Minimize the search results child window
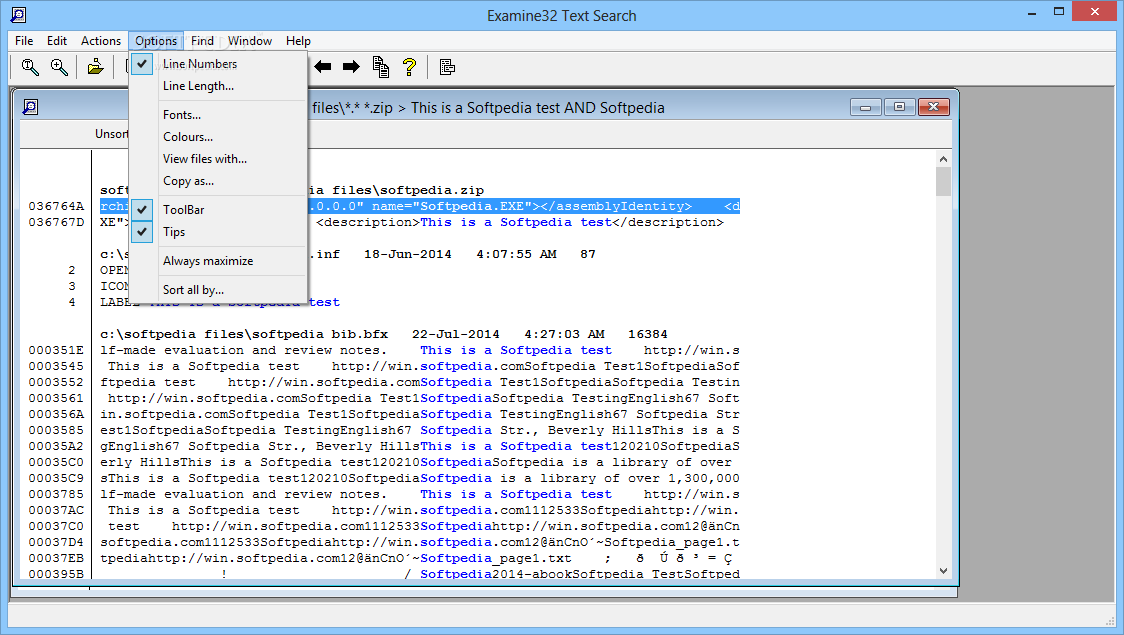1124x635 pixels. tap(866, 107)
